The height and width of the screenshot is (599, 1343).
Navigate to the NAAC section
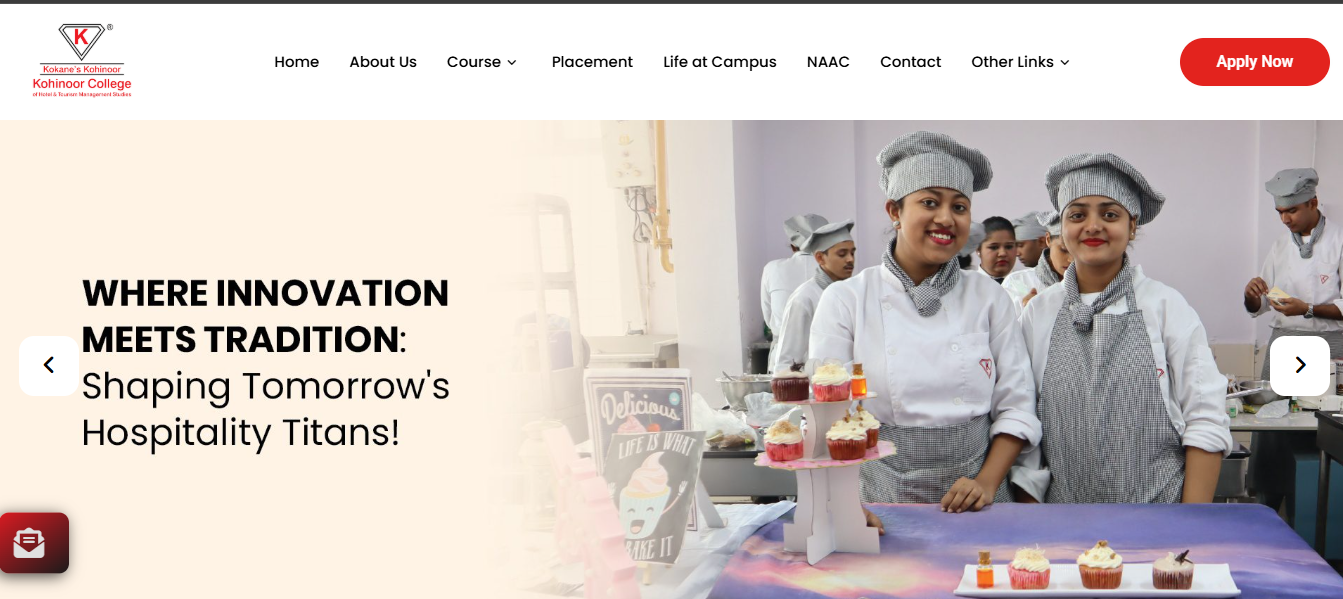(x=828, y=62)
